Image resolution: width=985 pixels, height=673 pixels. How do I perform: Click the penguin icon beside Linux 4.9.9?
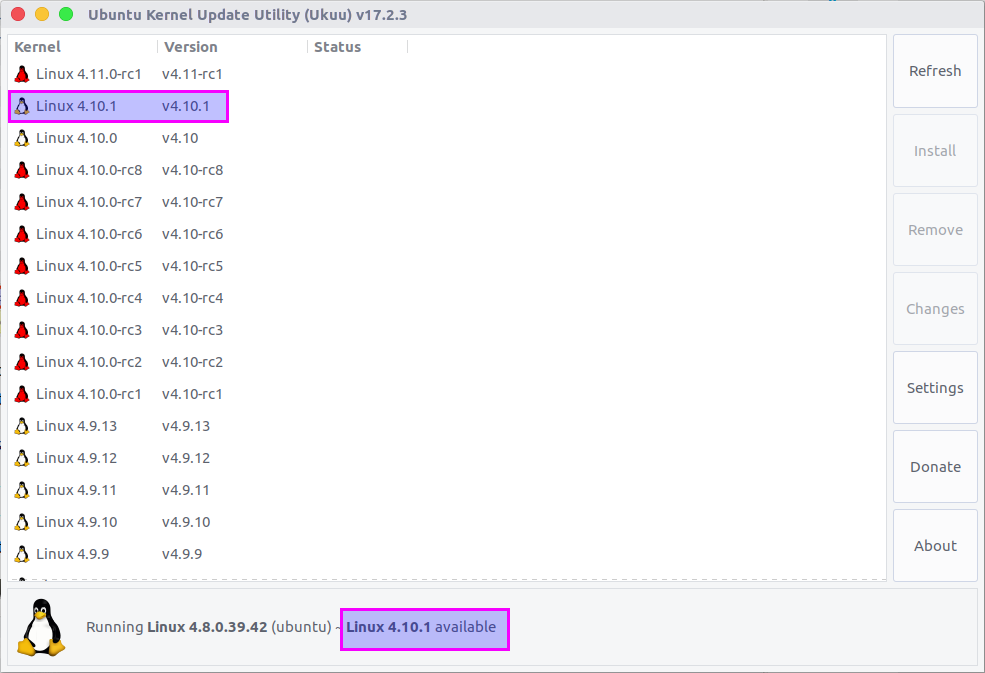point(22,555)
